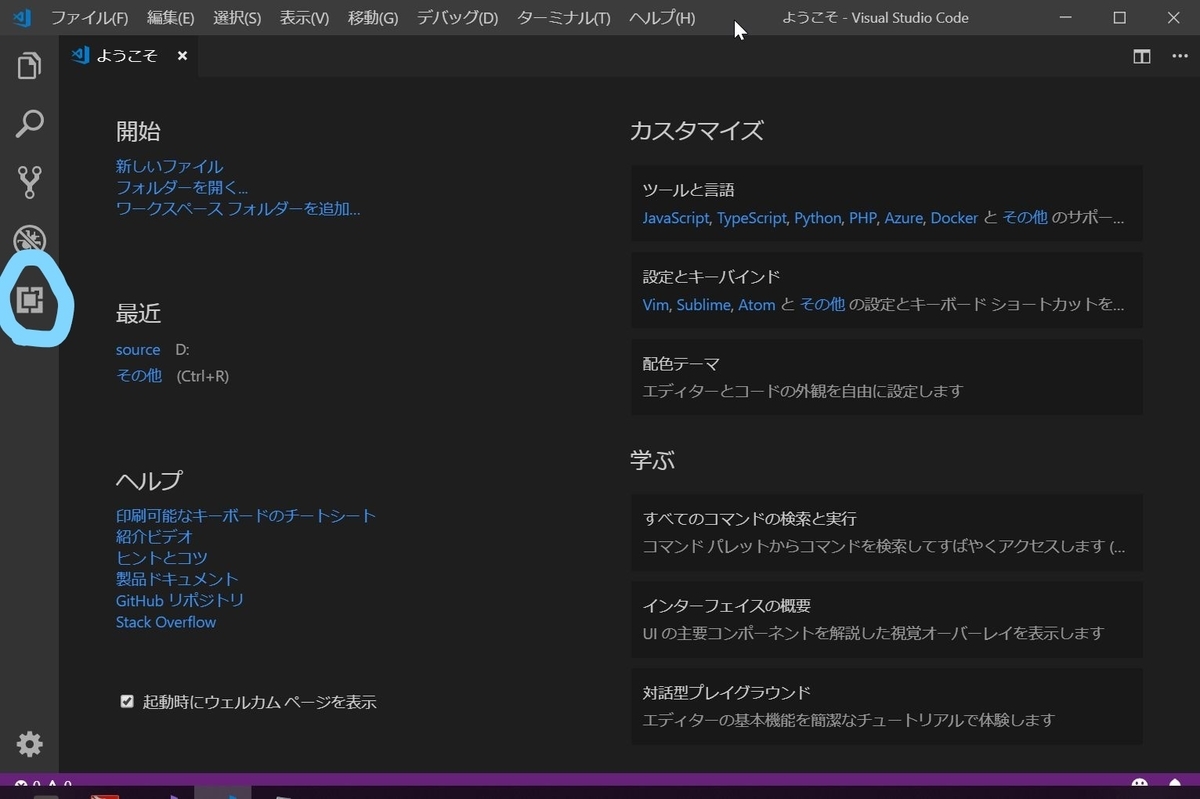Viewport: 1200px width, 799px height.
Task: Click the 配色テーマ card to change colors
Action: point(884,377)
